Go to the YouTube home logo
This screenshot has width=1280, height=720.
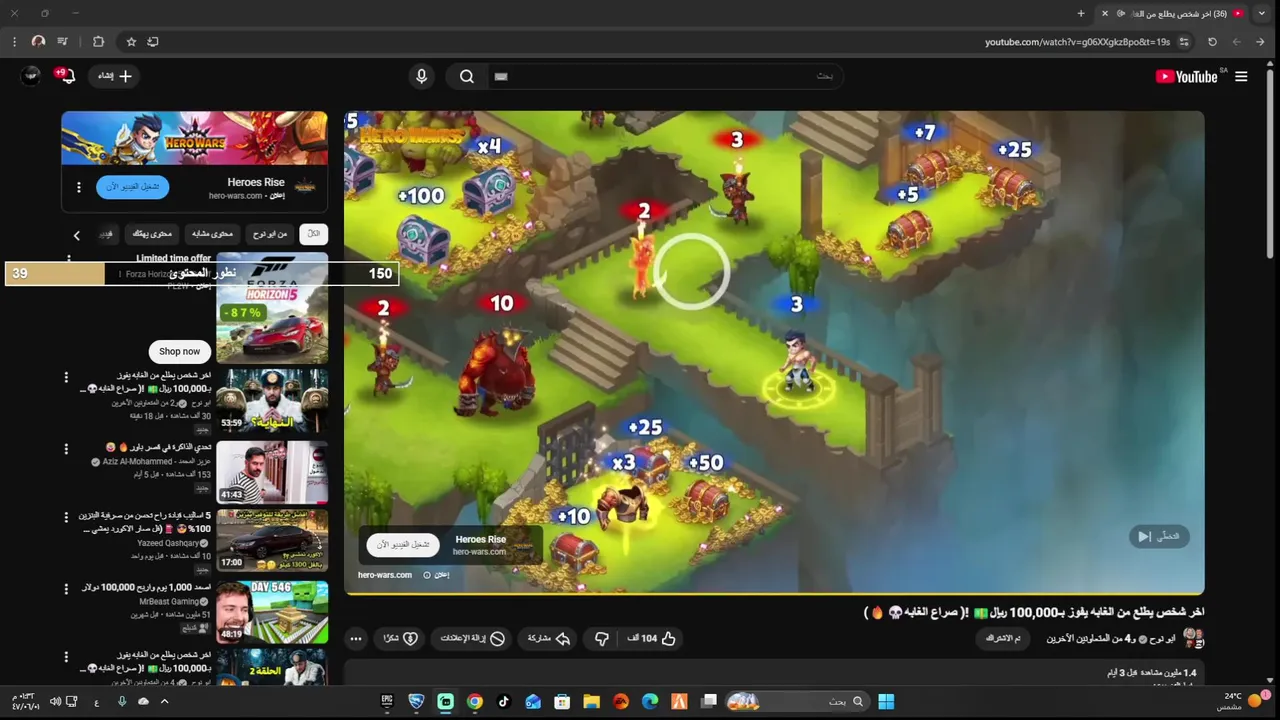click(1187, 77)
